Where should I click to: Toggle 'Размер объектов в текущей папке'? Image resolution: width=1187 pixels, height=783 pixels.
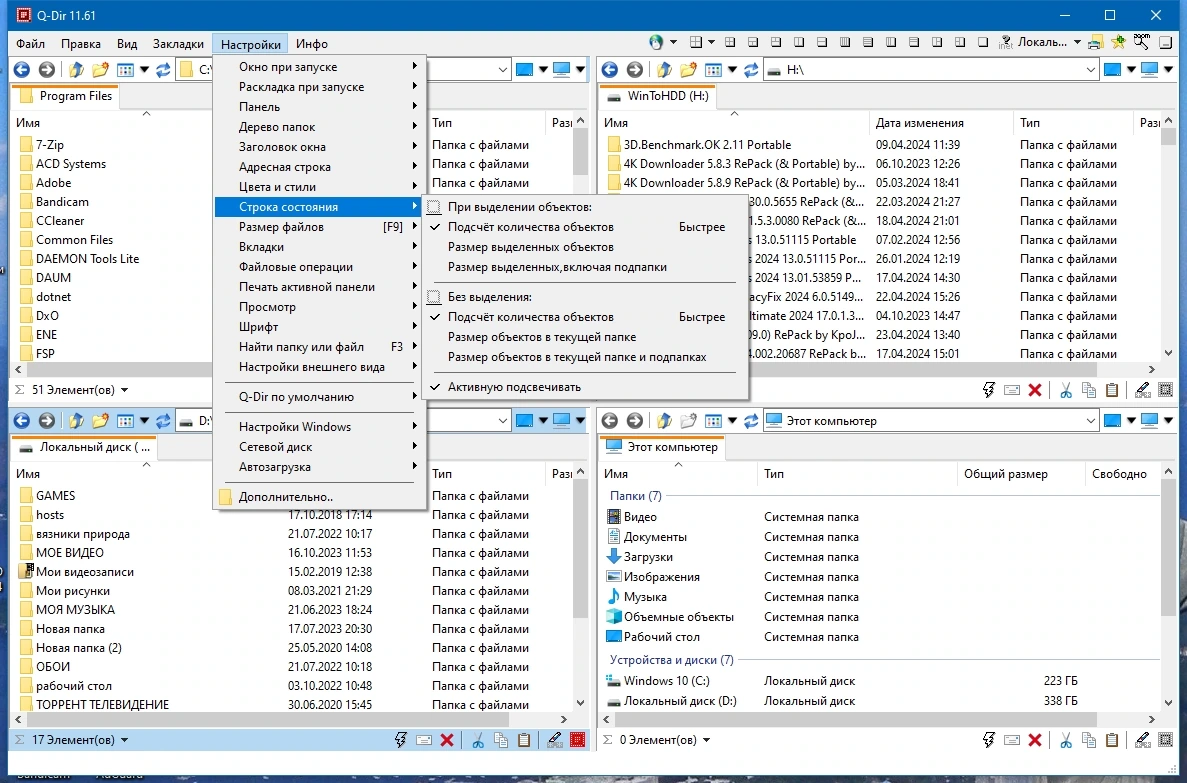(x=542, y=337)
